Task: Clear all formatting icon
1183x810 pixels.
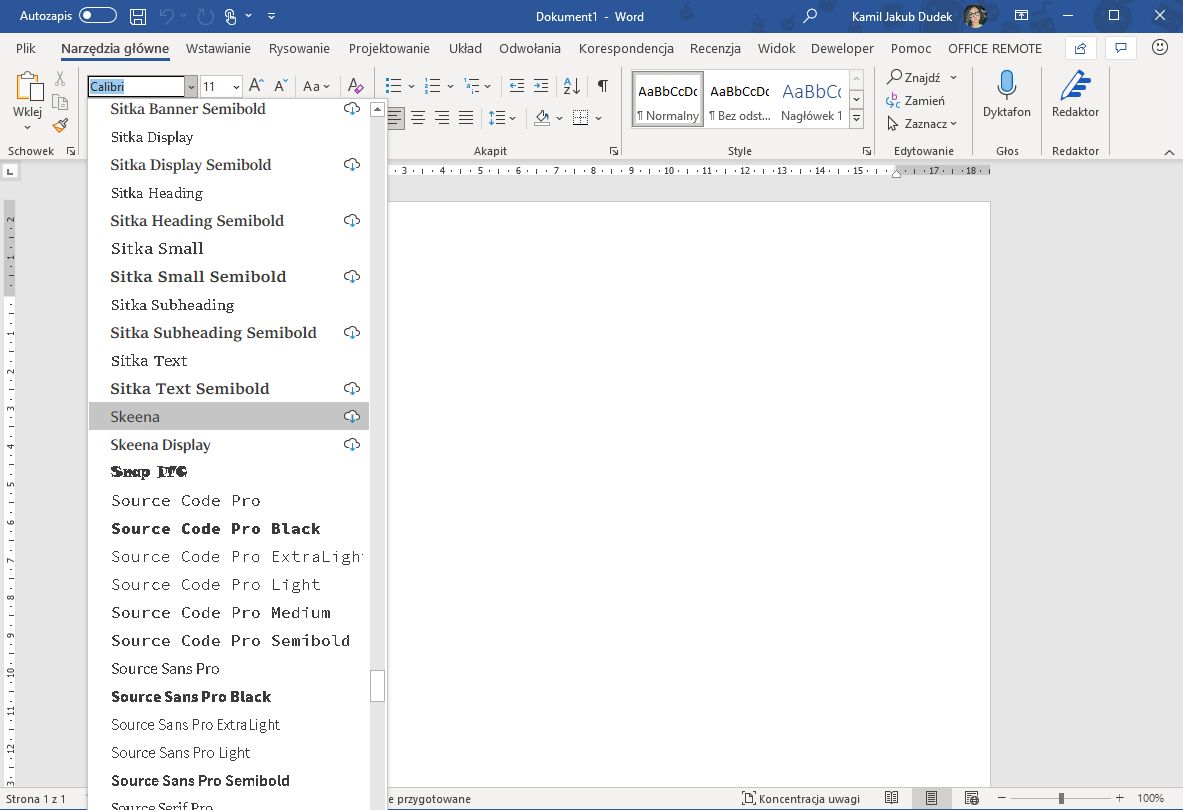Action: [x=355, y=86]
